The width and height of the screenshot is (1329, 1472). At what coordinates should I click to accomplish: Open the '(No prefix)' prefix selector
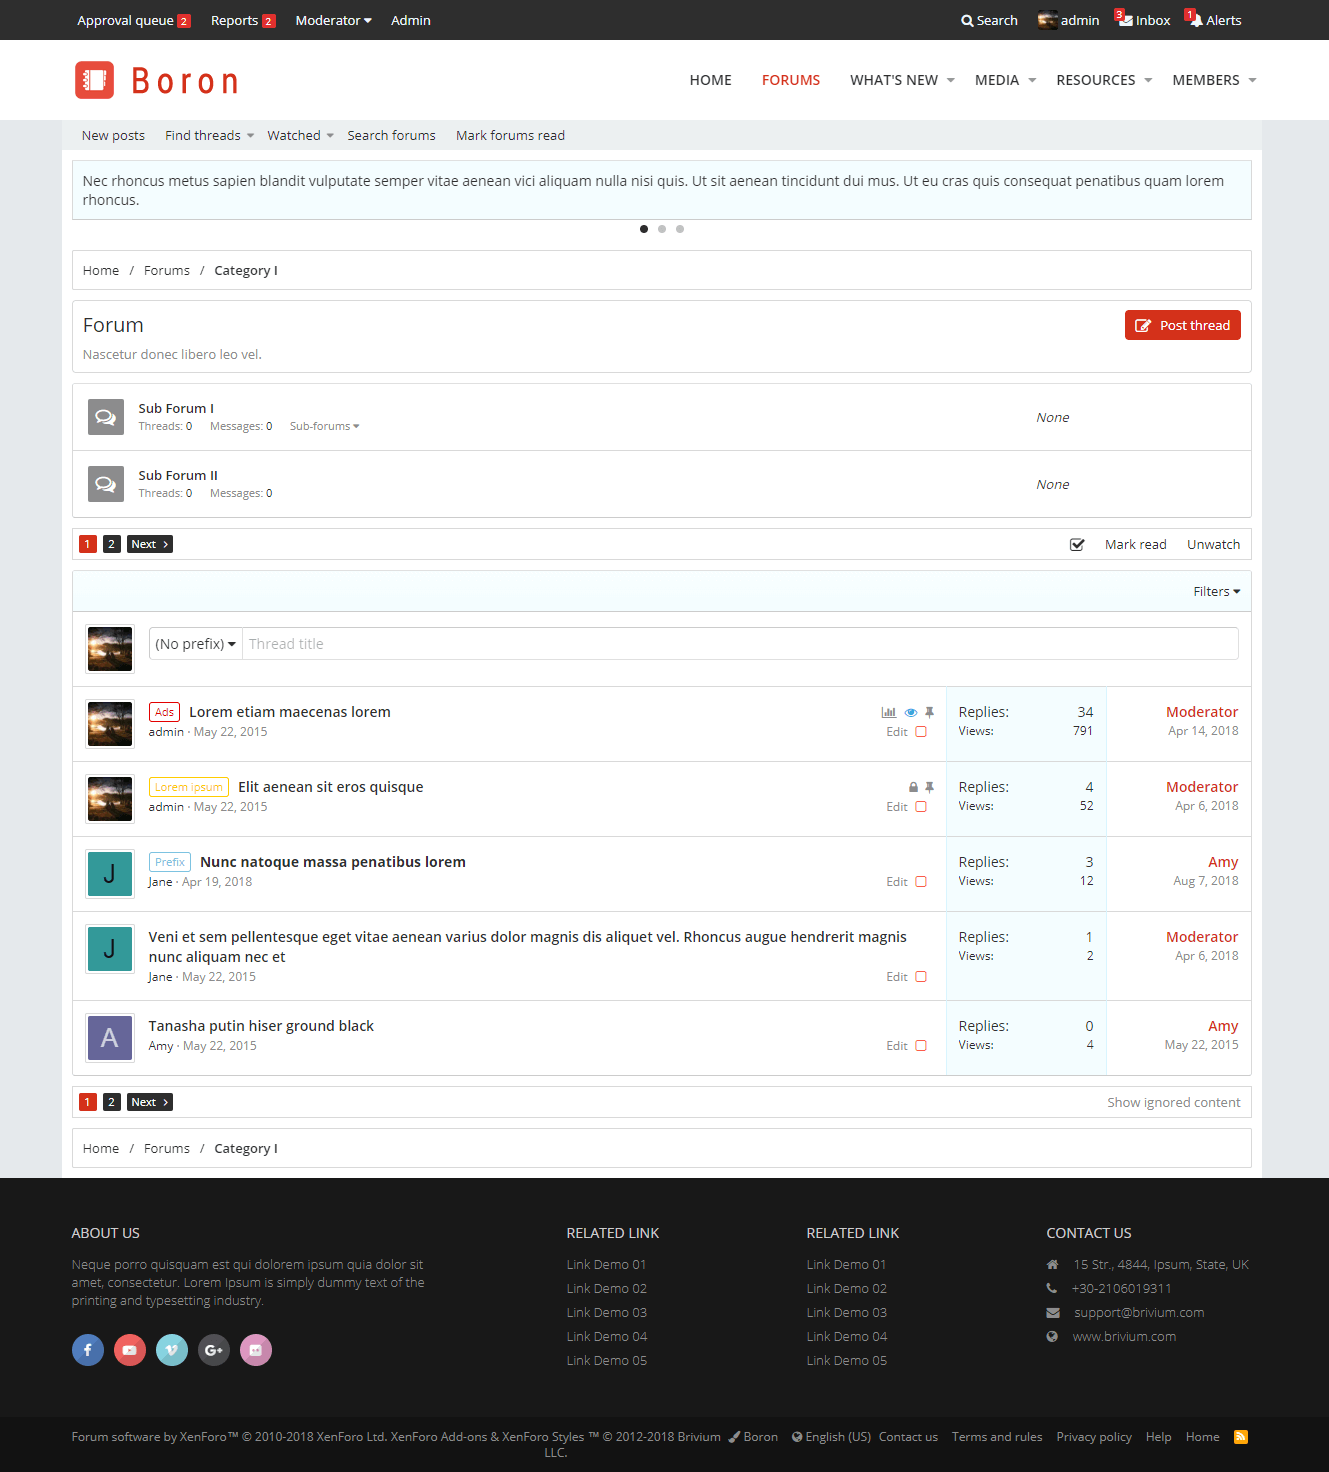196,644
